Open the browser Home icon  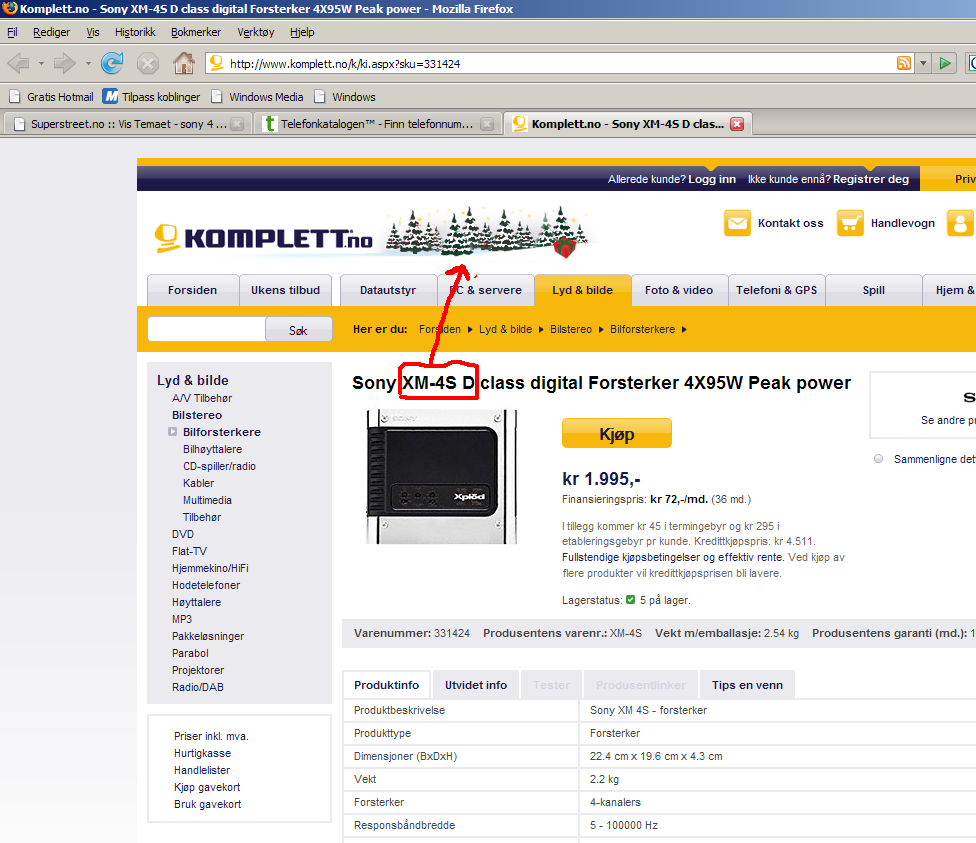tap(184, 63)
